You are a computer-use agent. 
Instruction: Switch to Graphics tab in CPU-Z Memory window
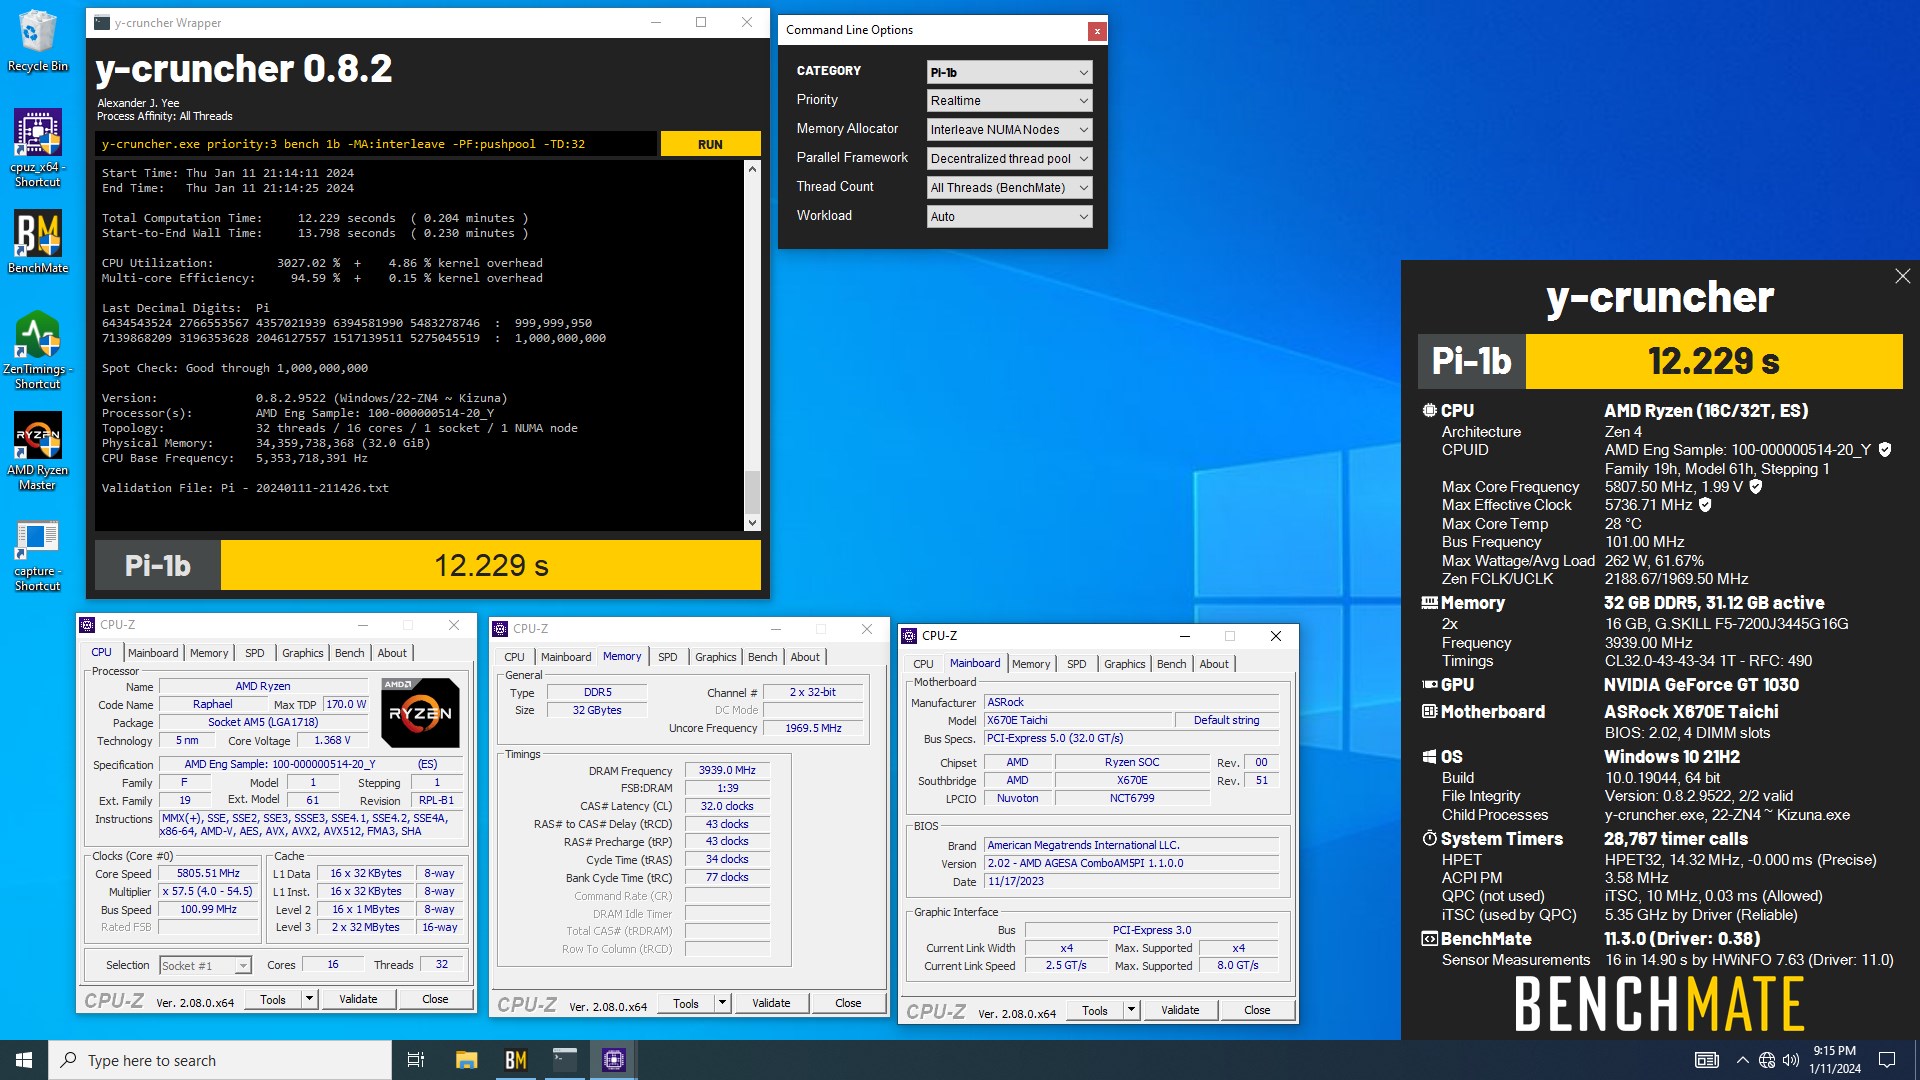715,657
